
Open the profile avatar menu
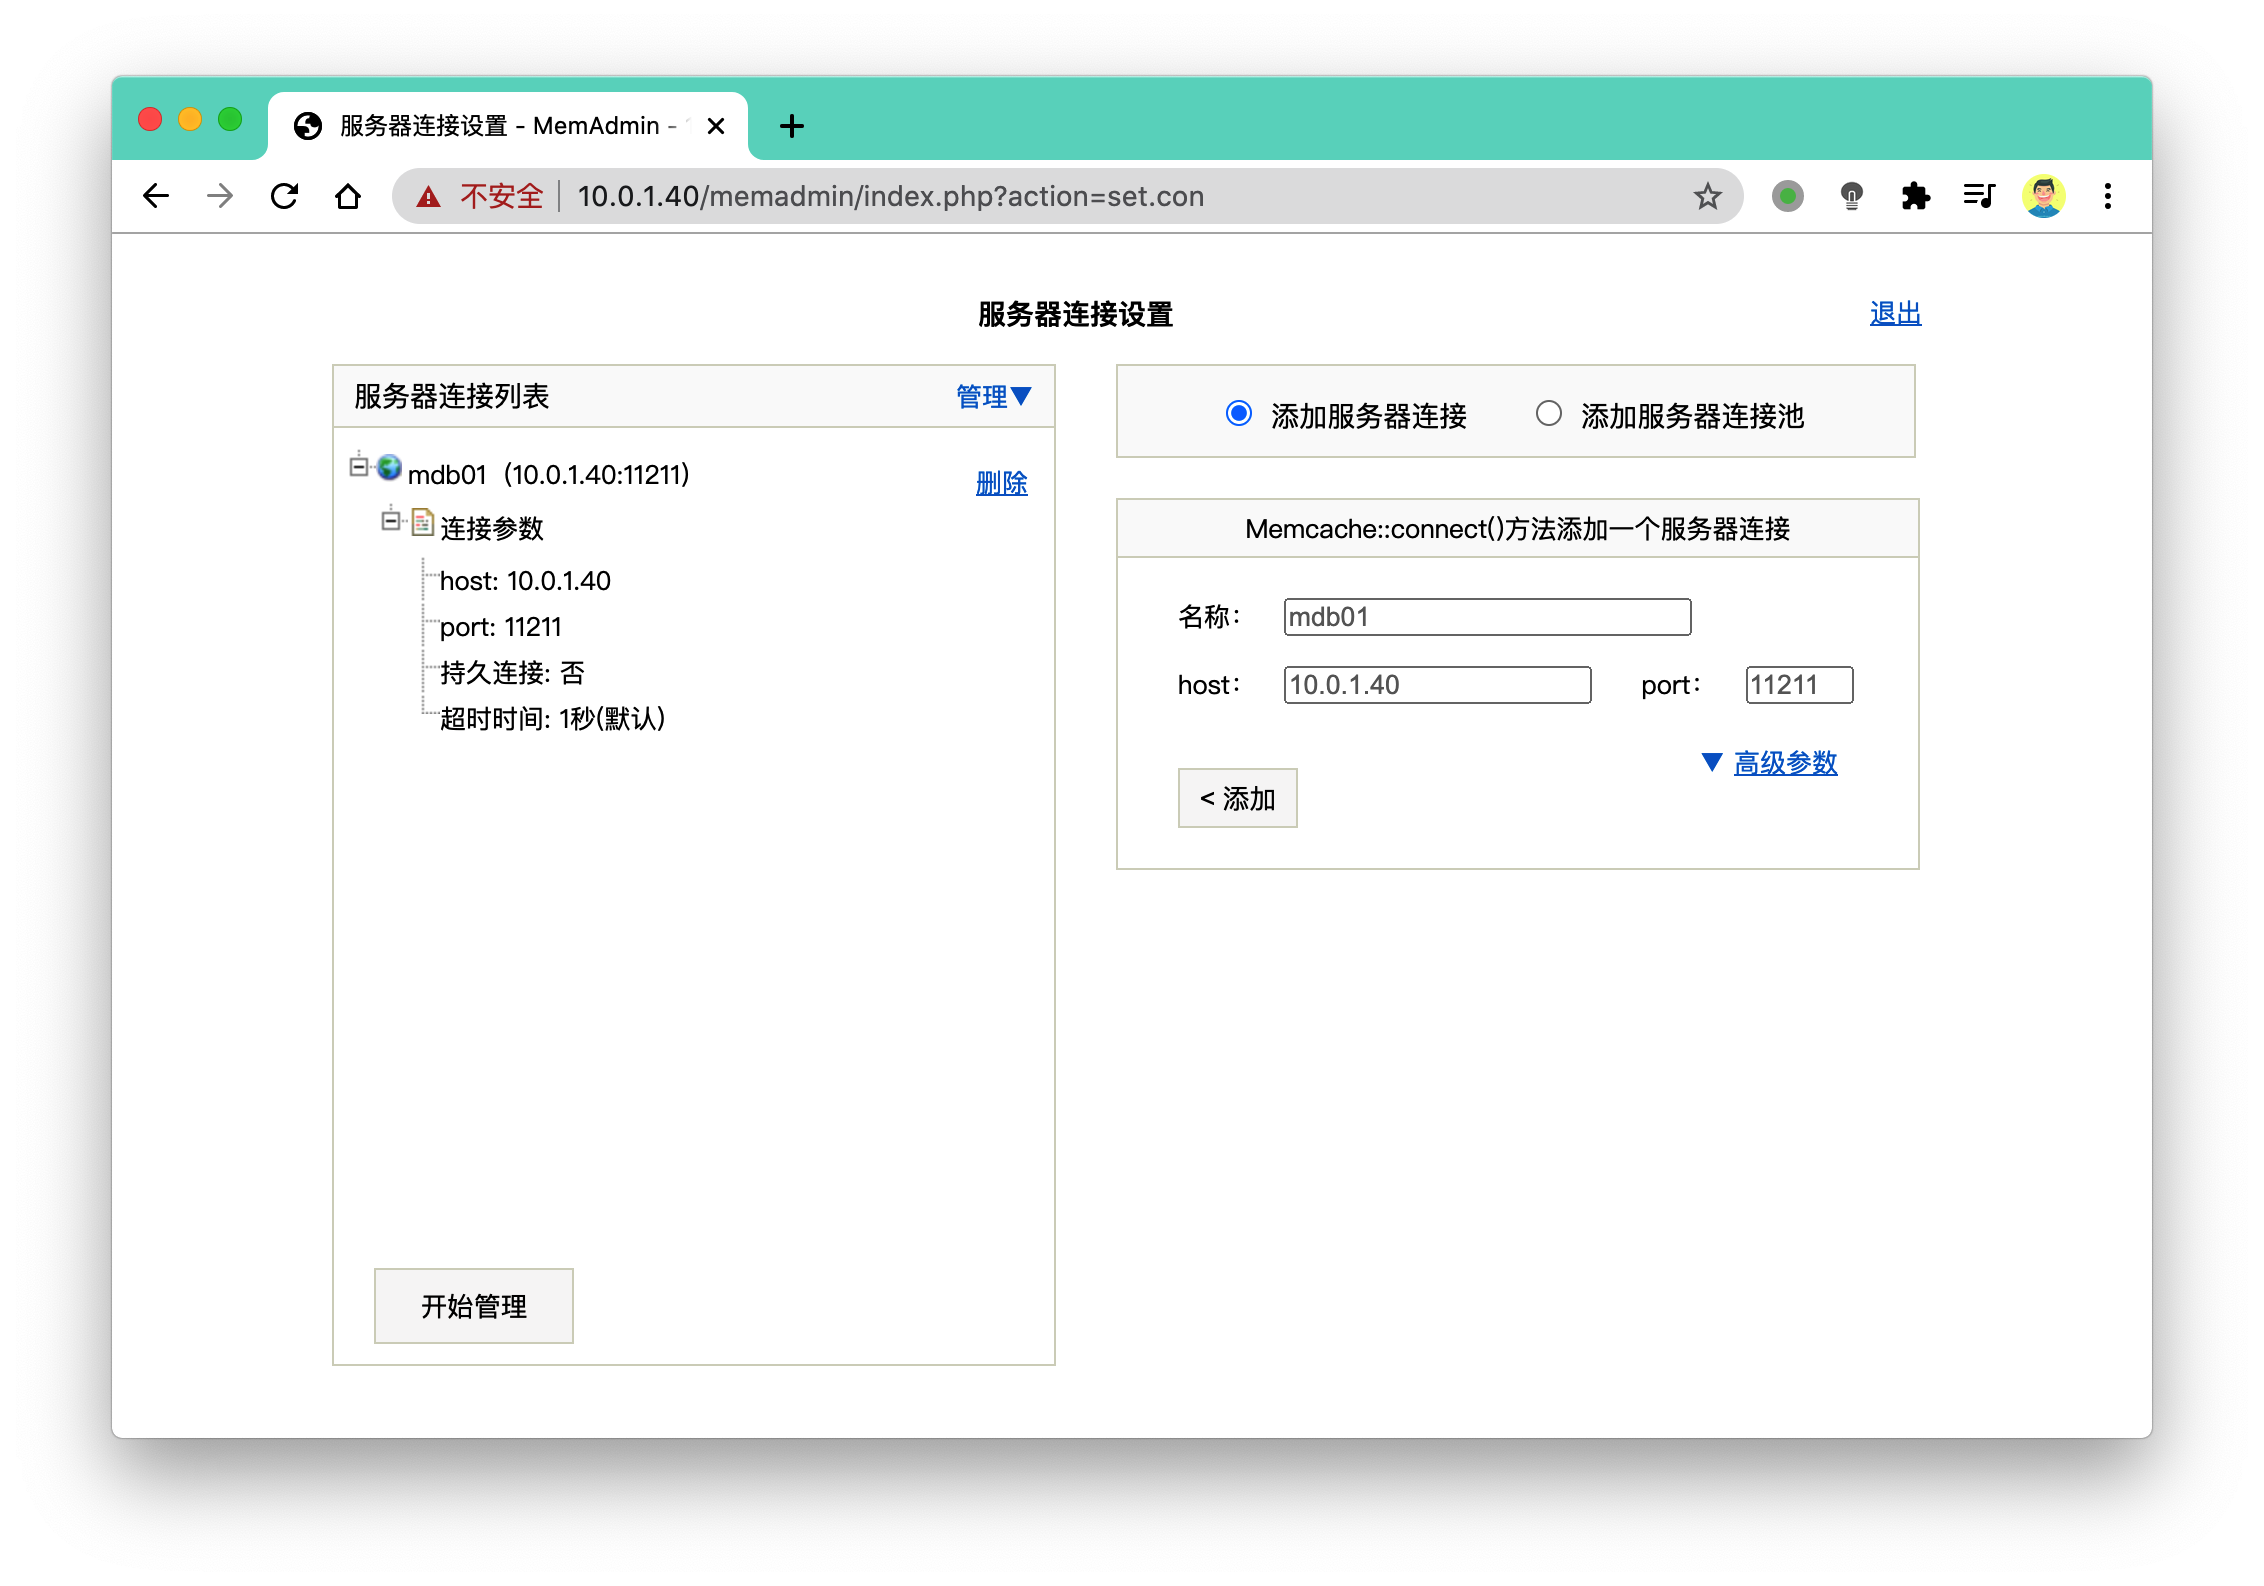pos(2044,196)
